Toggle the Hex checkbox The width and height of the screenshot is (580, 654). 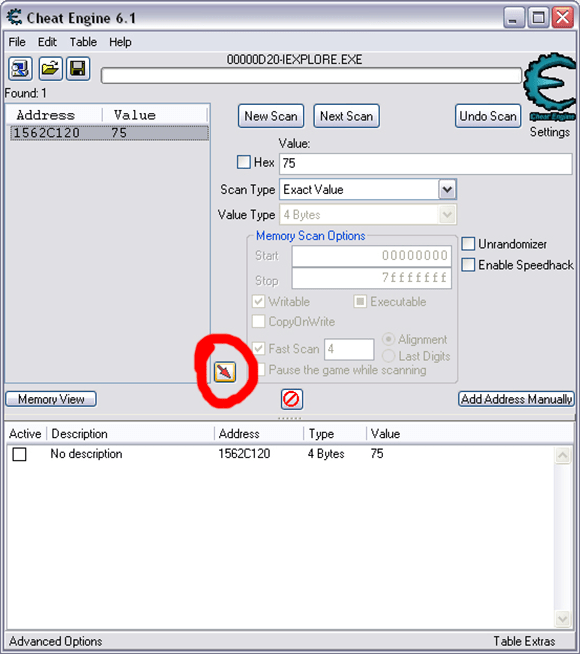click(244, 162)
